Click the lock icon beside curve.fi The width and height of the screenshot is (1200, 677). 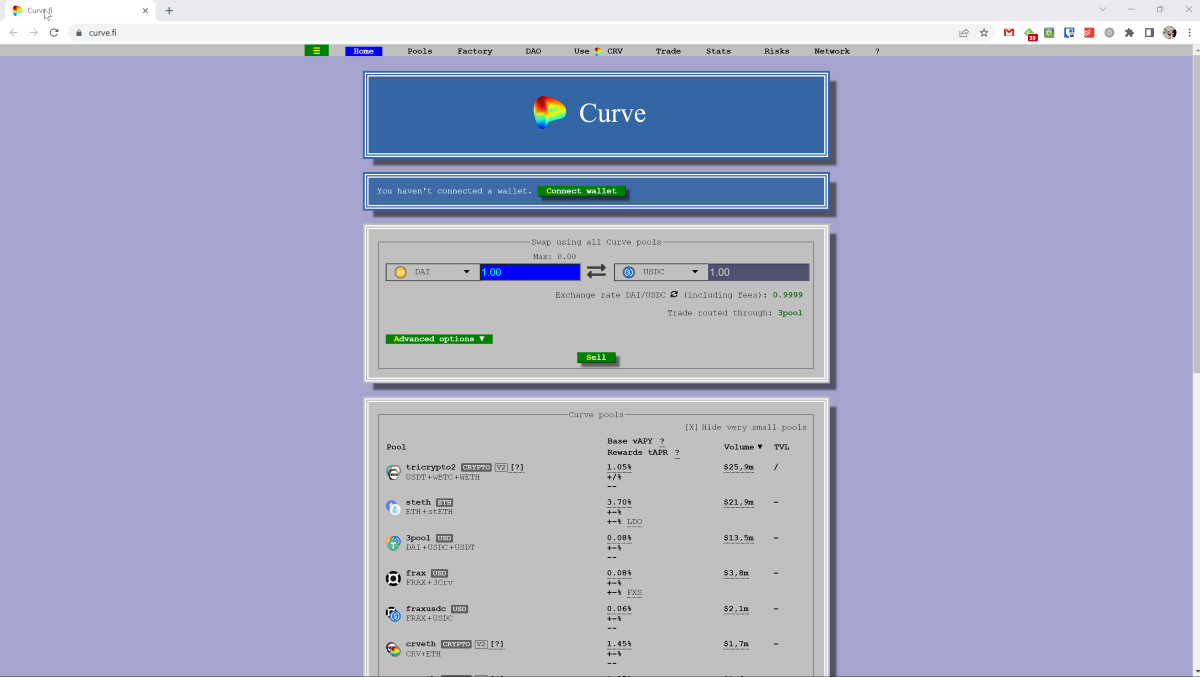(x=78, y=32)
